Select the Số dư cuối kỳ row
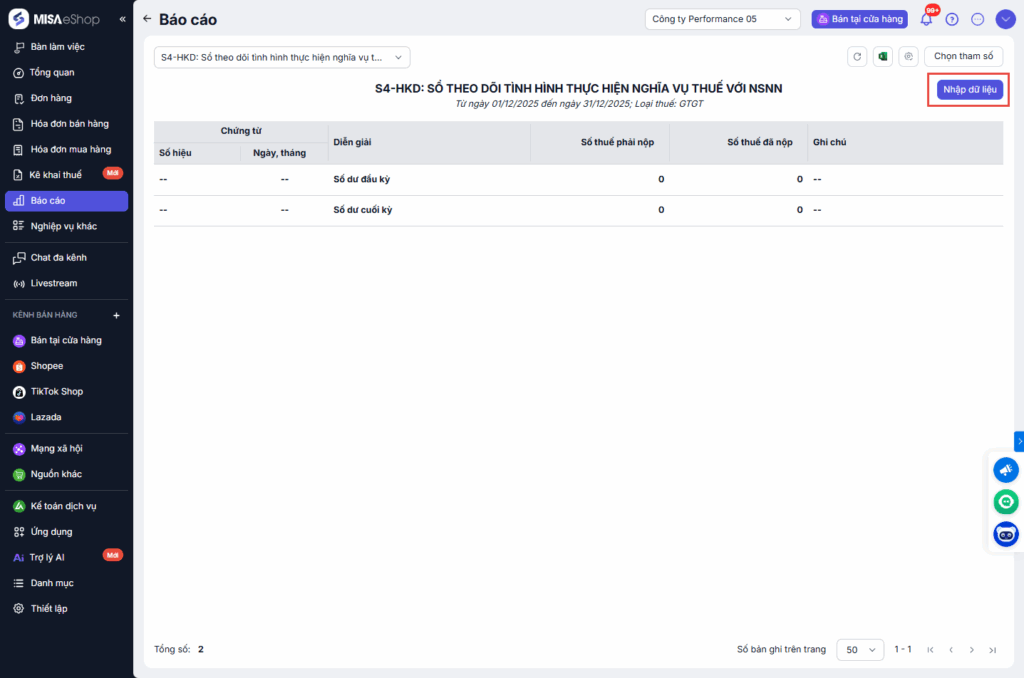1024x678 pixels. point(579,210)
